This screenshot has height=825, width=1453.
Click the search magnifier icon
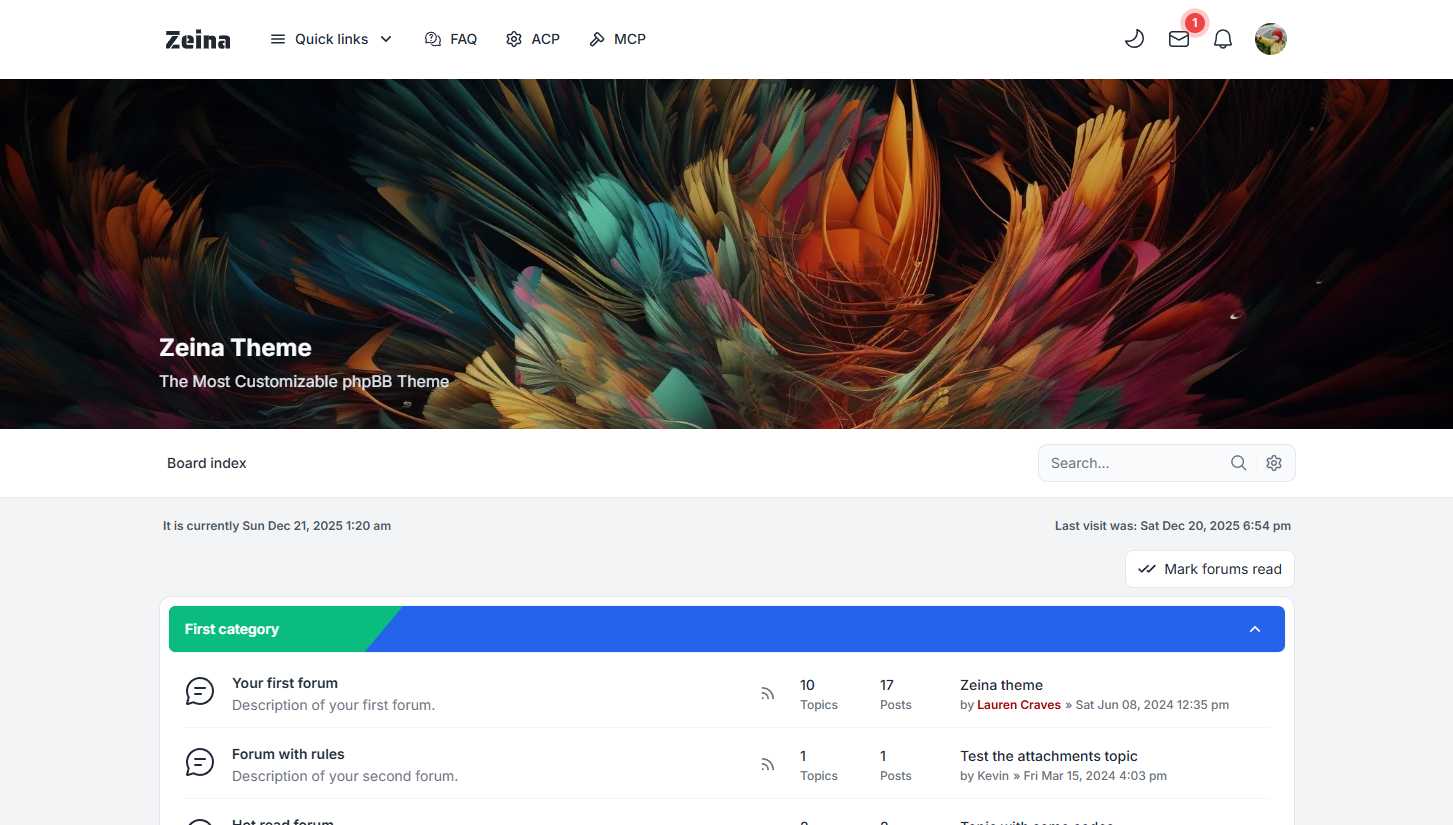pyautogui.click(x=1238, y=463)
